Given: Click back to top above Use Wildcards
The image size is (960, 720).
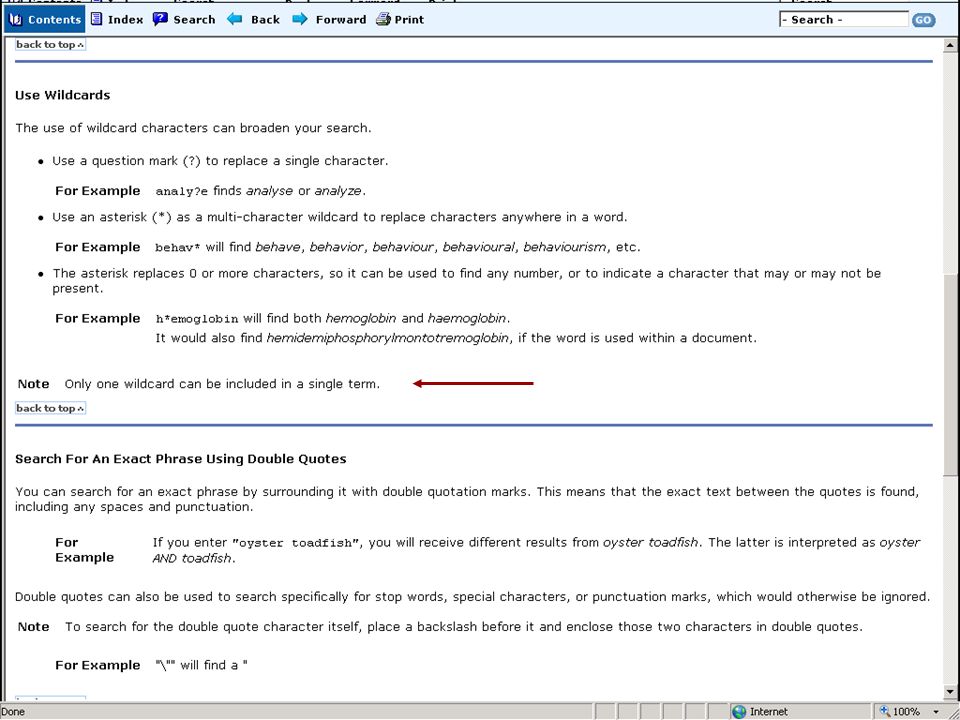Looking at the screenshot, I should point(50,45).
